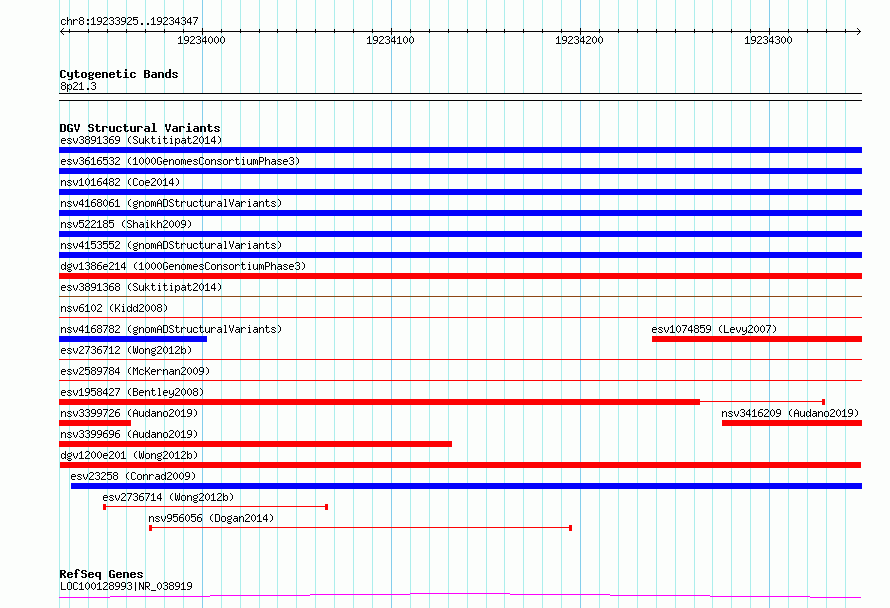Open variant nsv4168782 (gnomADStructuralVariants) label

coord(171,329)
